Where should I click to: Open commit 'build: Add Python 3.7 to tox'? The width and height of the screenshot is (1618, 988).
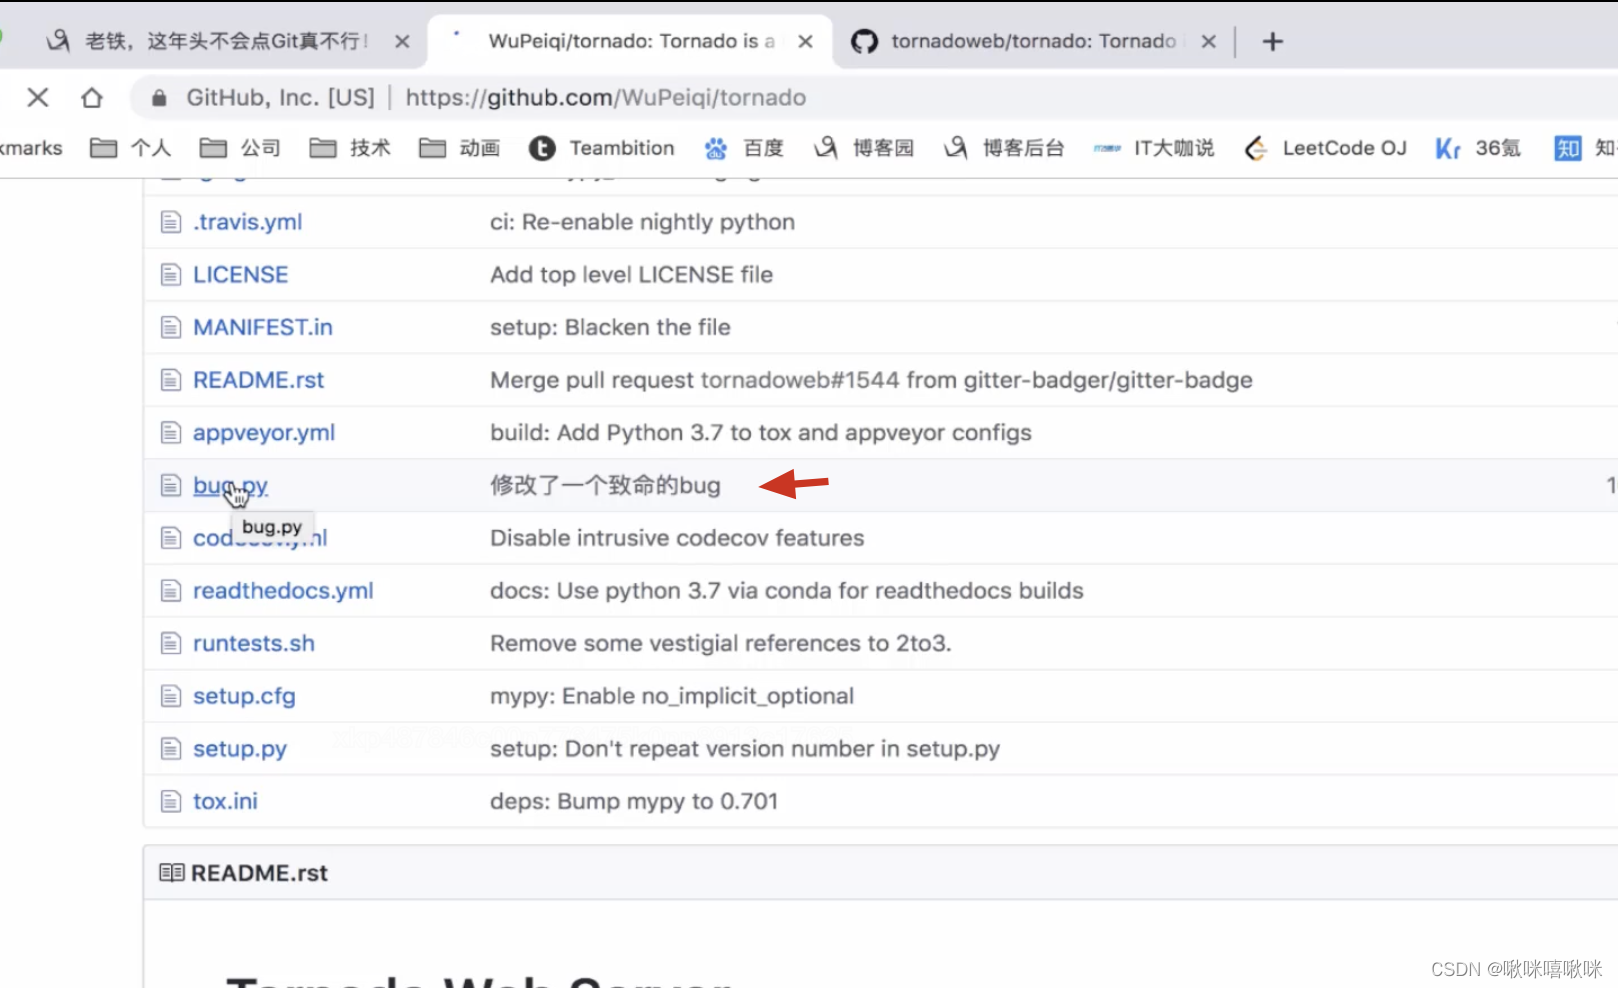[x=760, y=433]
